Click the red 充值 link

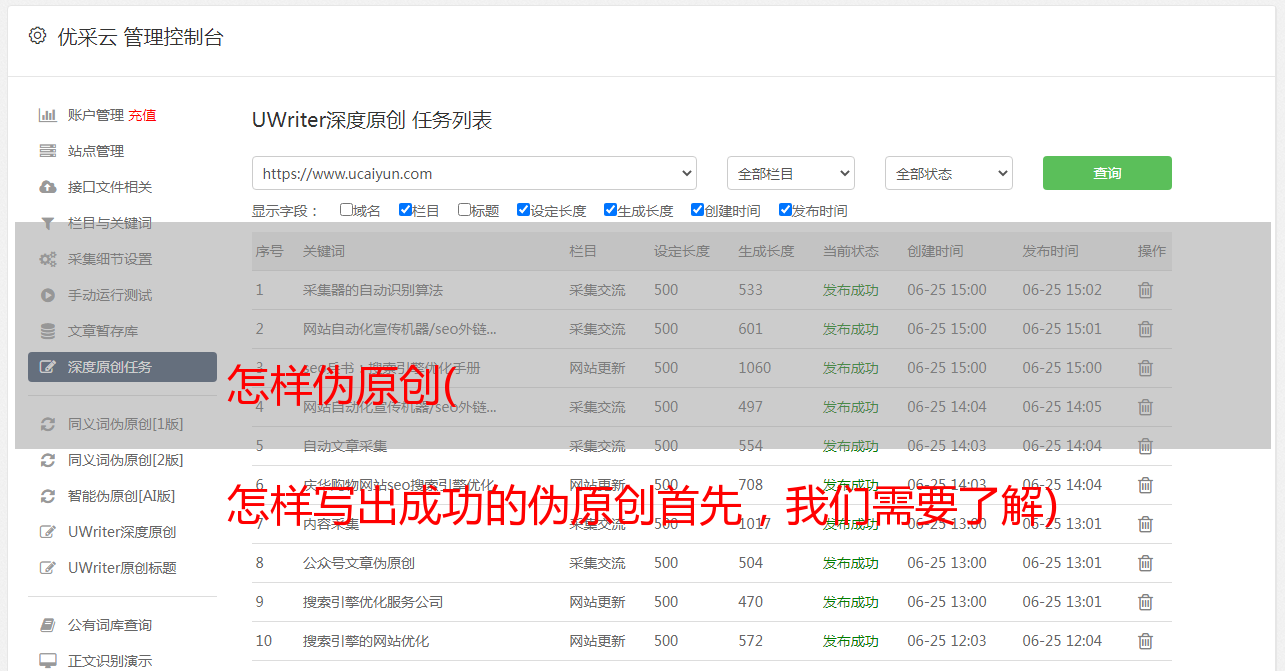142,115
